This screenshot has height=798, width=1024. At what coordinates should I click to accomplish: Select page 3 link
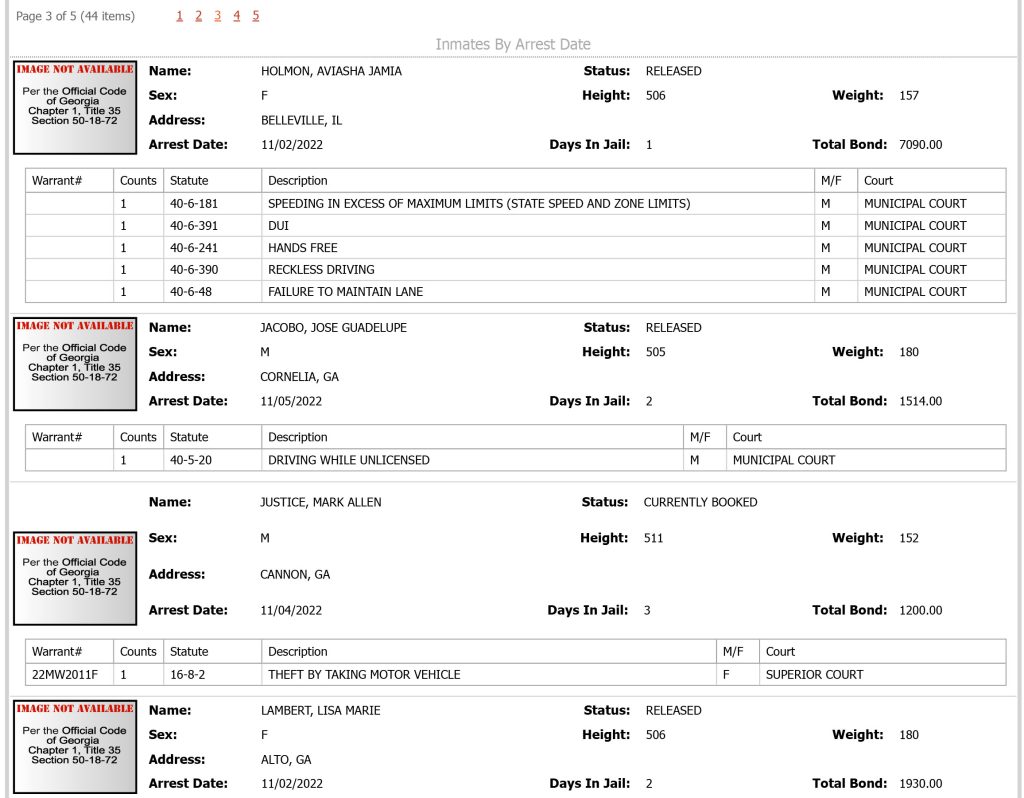(217, 16)
